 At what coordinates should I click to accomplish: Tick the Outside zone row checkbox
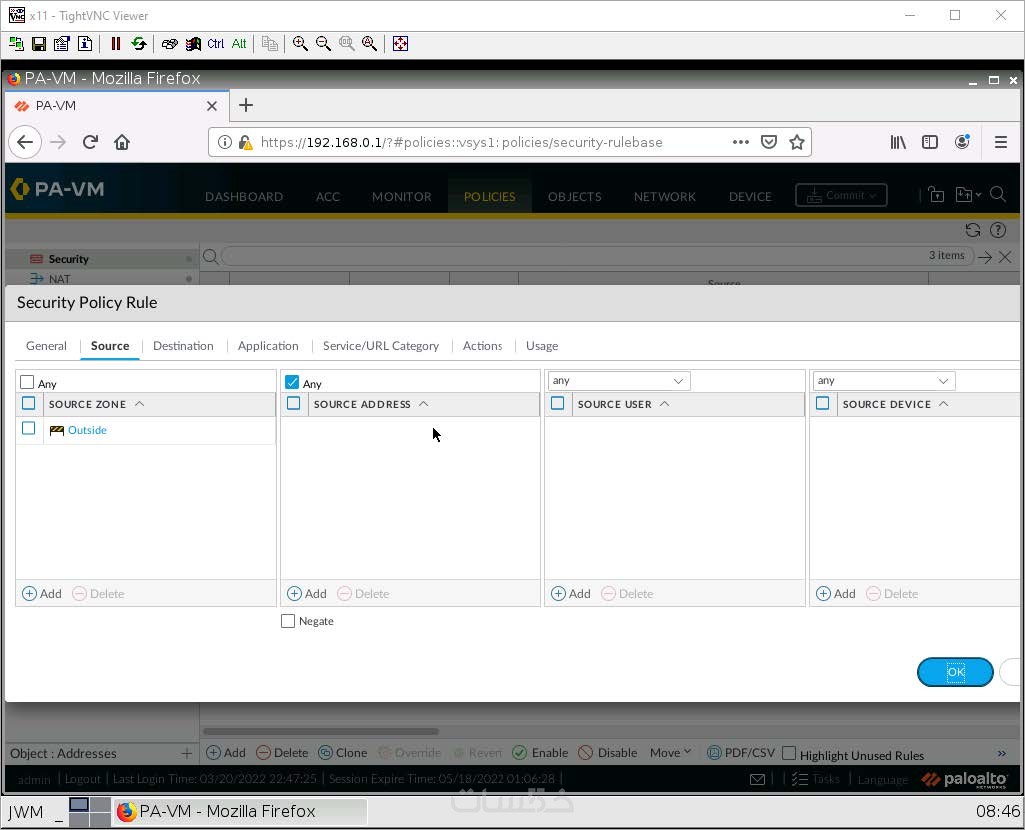(29, 429)
